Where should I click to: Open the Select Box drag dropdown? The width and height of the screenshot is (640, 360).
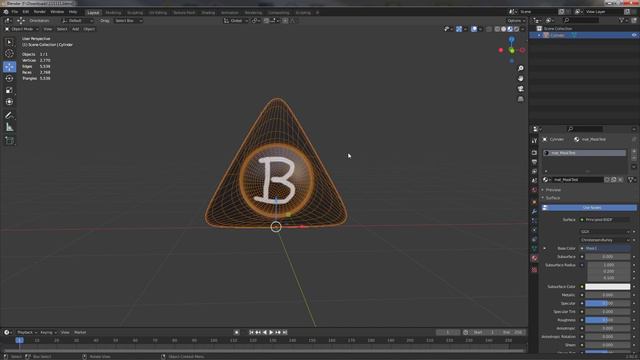tap(128, 20)
